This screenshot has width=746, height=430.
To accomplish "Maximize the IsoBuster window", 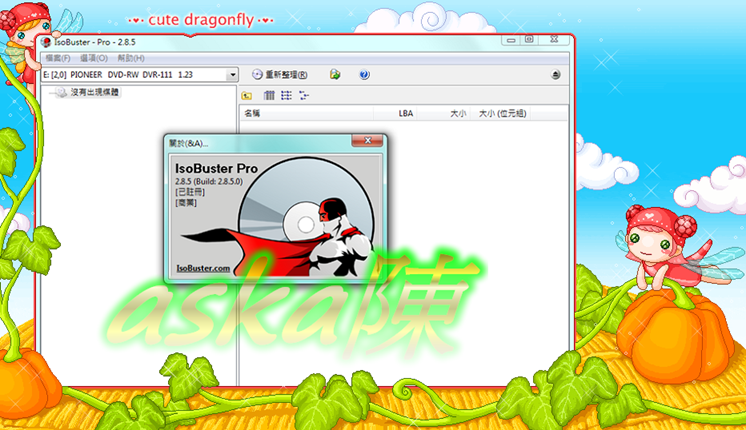I will pyautogui.click(x=529, y=40).
